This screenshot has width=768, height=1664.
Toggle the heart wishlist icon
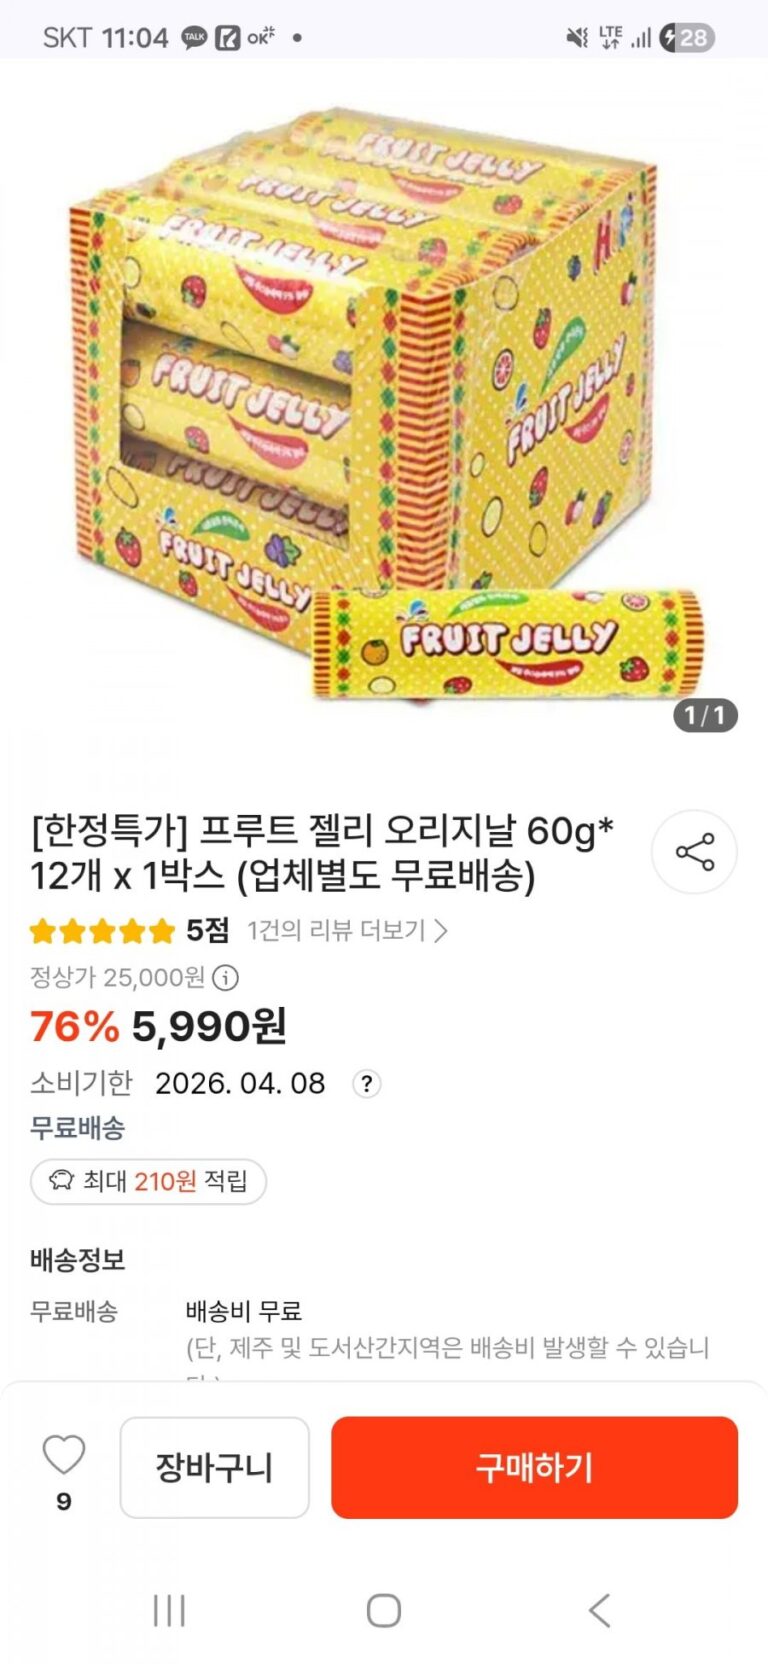pyautogui.click(x=63, y=1456)
